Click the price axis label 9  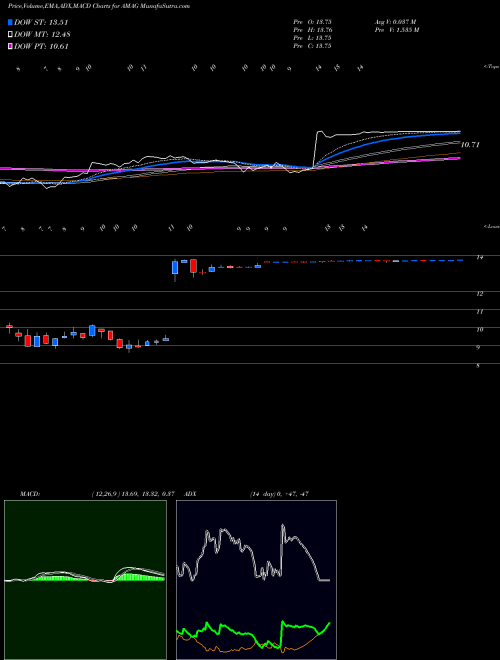[x=478, y=348]
